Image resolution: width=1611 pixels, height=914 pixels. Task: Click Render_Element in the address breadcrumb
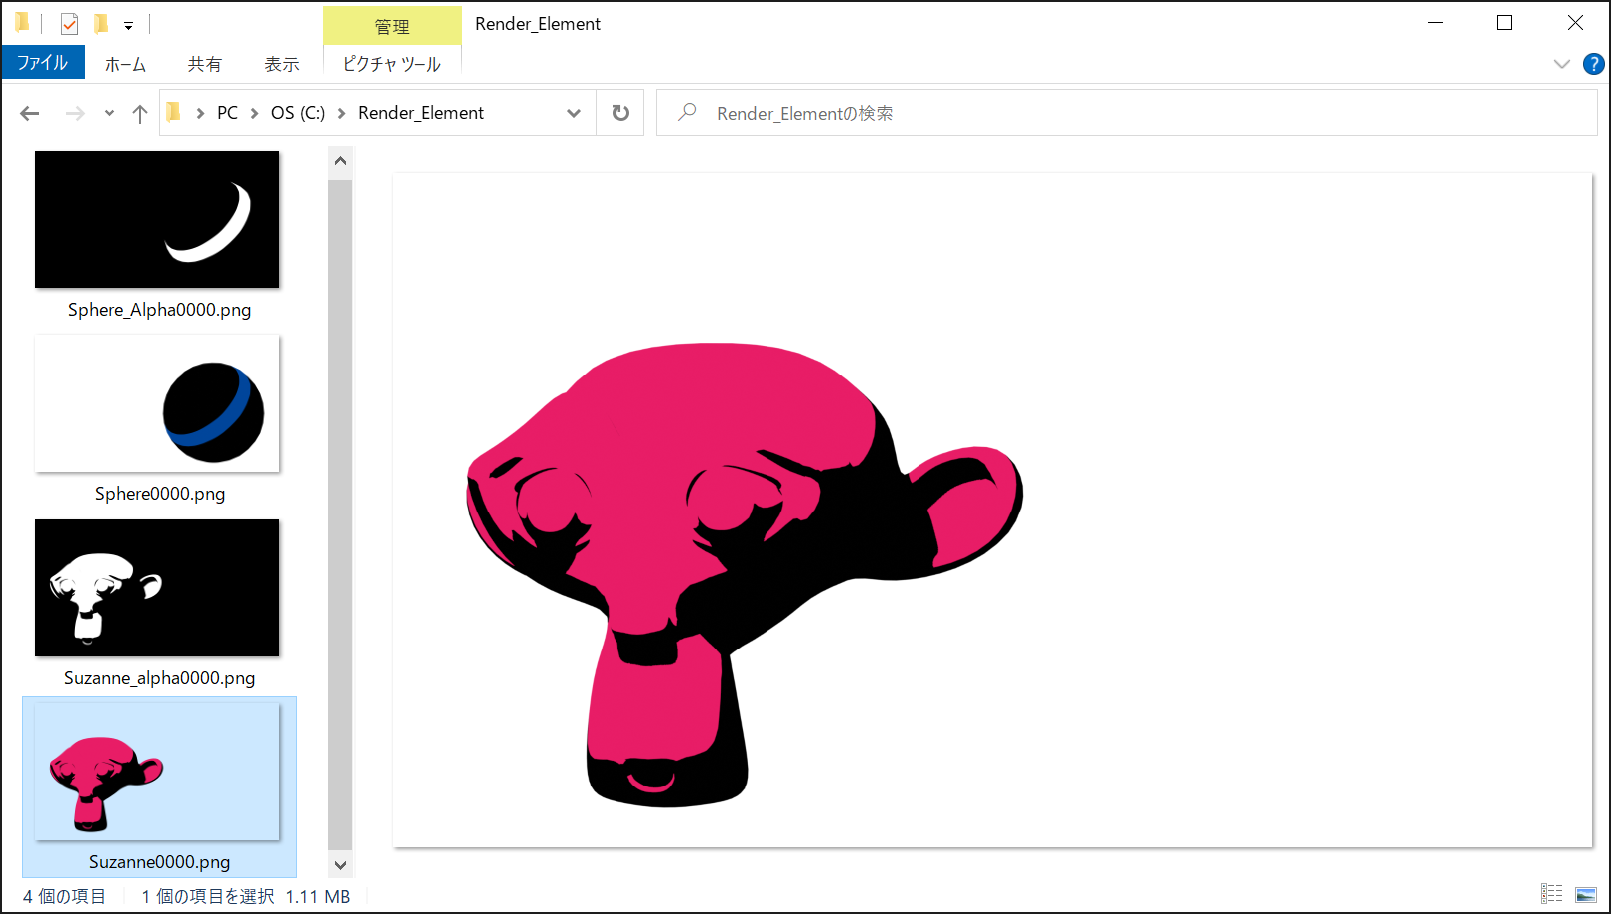(421, 113)
